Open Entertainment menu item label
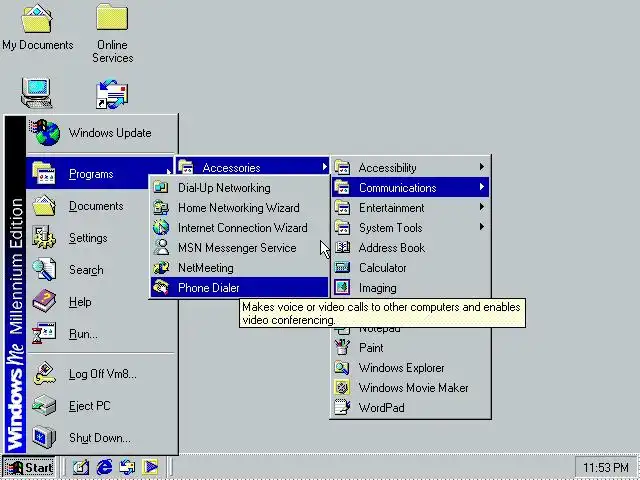This screenshot has height=480, width=640. pos(391,208)
